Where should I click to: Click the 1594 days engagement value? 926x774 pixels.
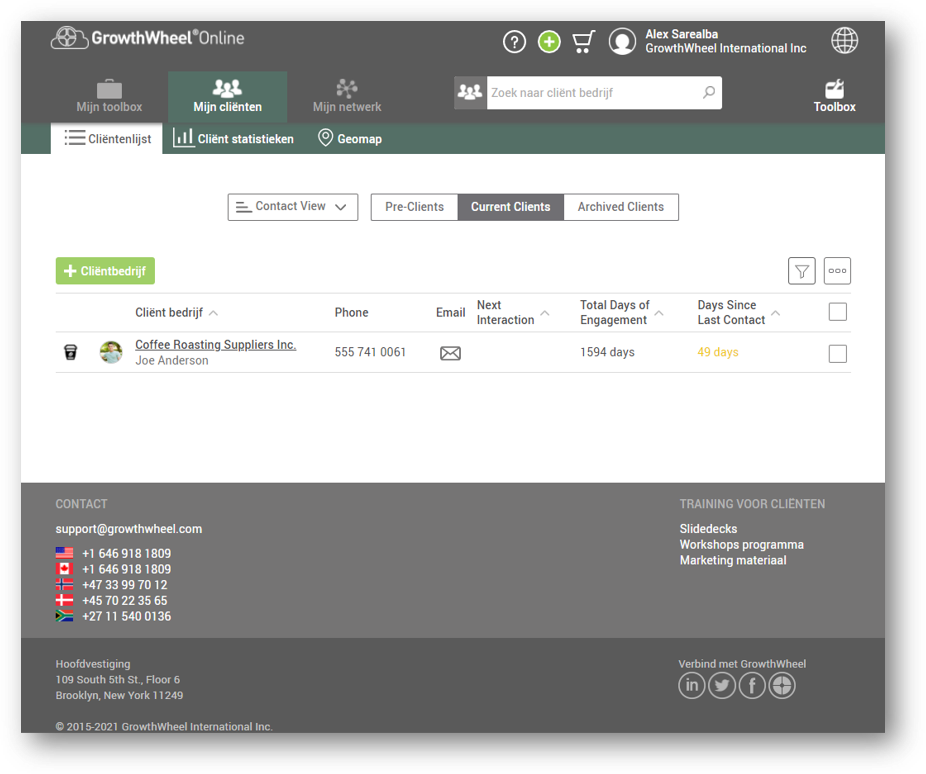click(x=607, y=352)
